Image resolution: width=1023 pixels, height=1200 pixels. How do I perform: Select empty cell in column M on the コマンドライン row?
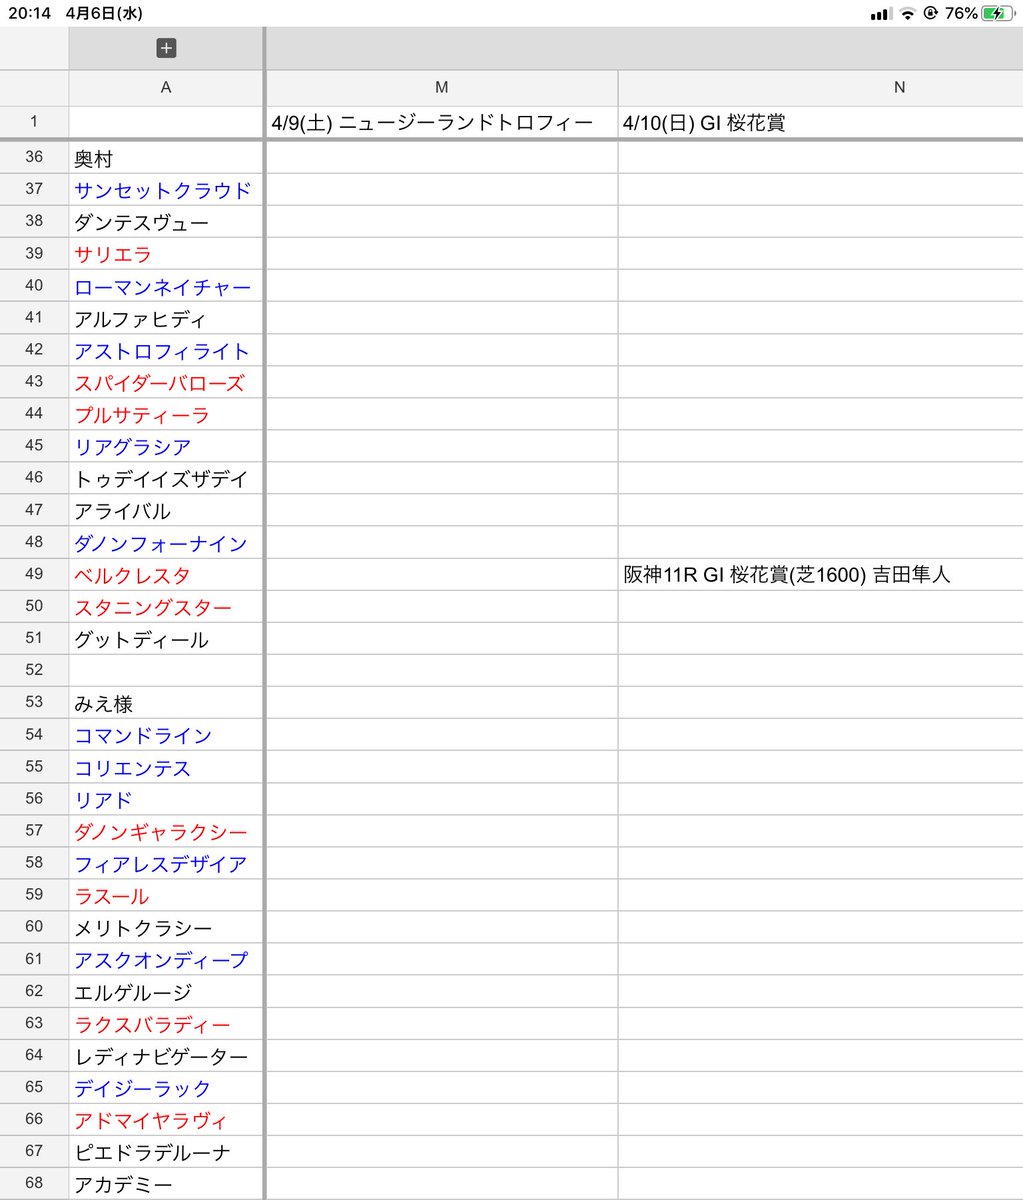pyautogui.click(x=442, y=735)
